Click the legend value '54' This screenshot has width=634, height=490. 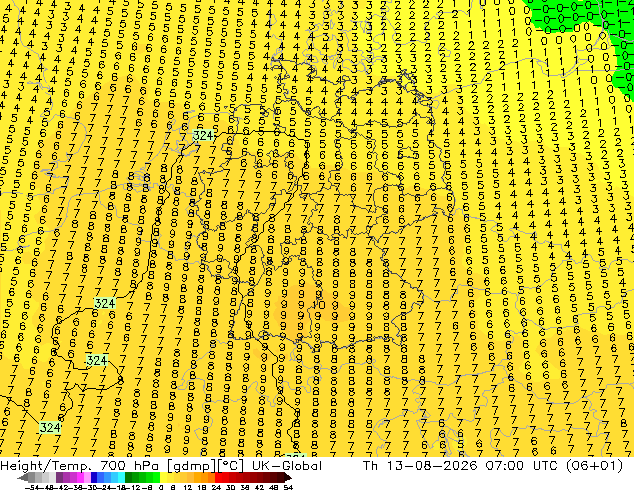[288, 488]
